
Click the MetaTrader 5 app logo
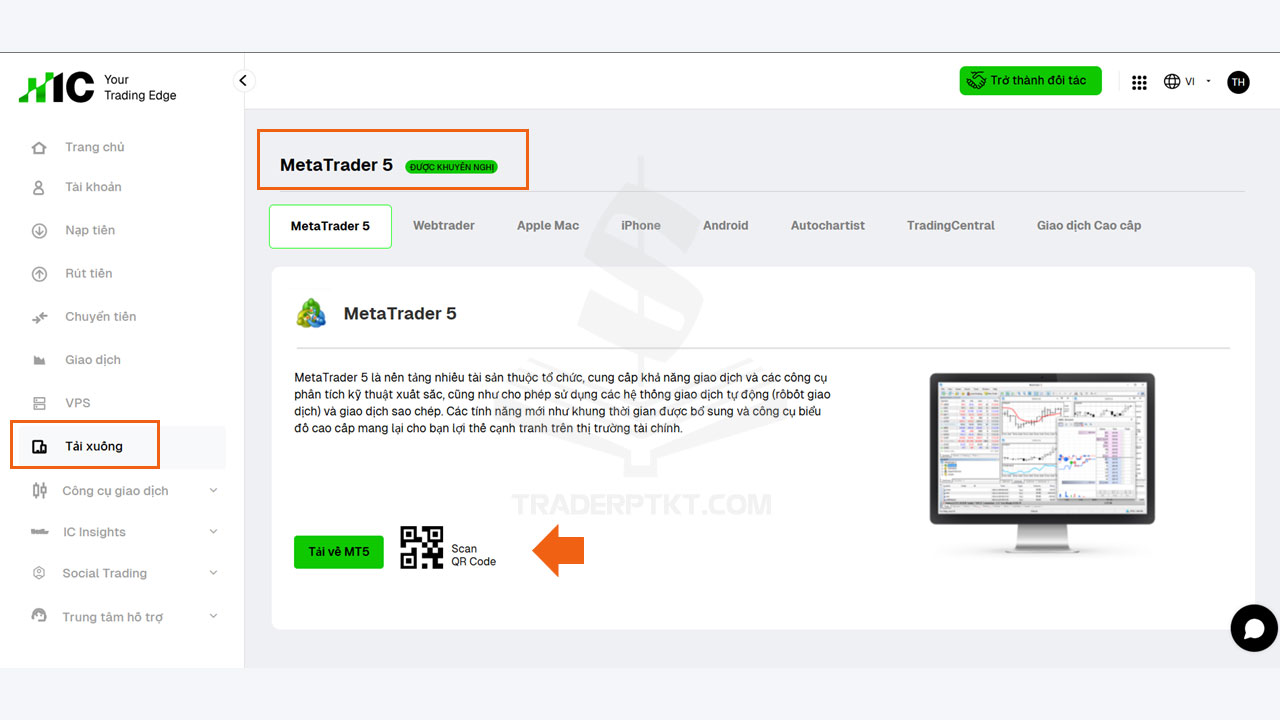(x=311, y=313)
